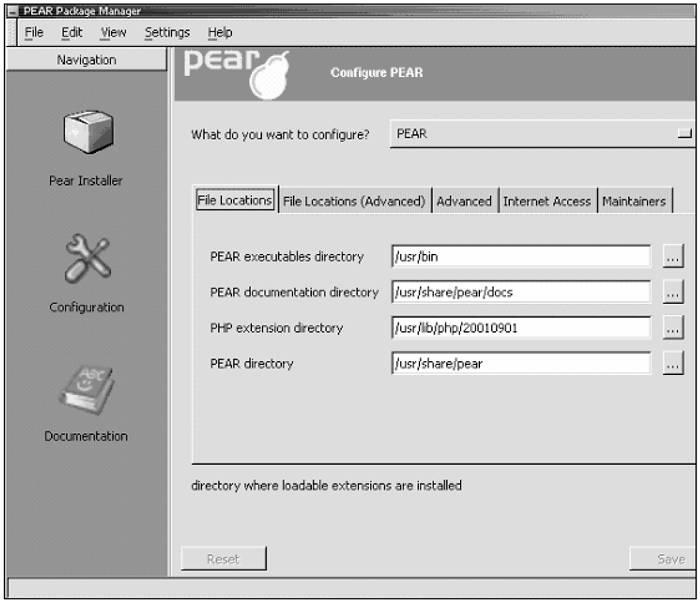The height and width of the screenshot is (603, 700).
Task: Select the Configuration tools icon
Action: pyautogui.click(x=88, y=258)
